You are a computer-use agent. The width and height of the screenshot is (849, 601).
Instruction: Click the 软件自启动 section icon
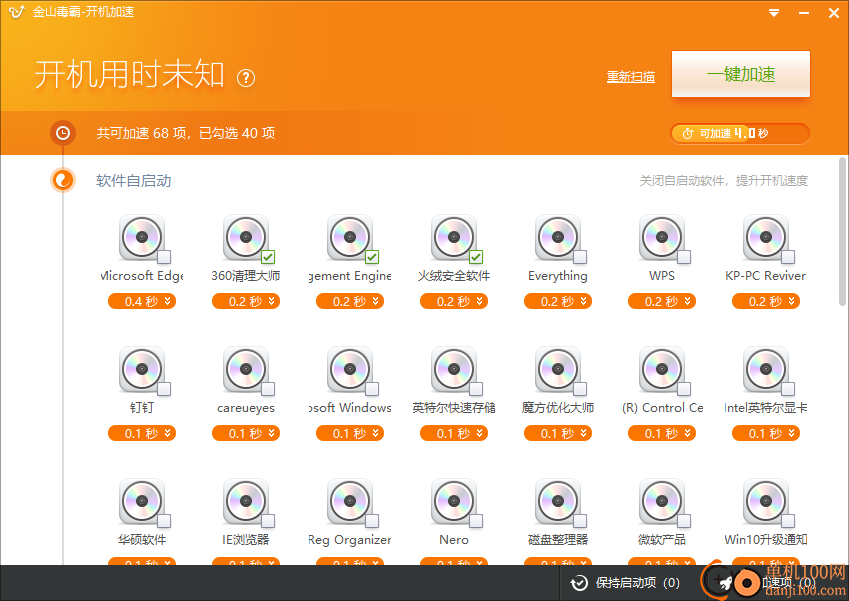click(x=63, y=180)
